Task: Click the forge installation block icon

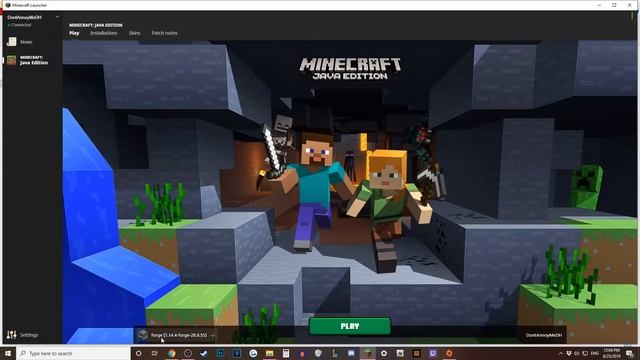Action: [143, 335]
